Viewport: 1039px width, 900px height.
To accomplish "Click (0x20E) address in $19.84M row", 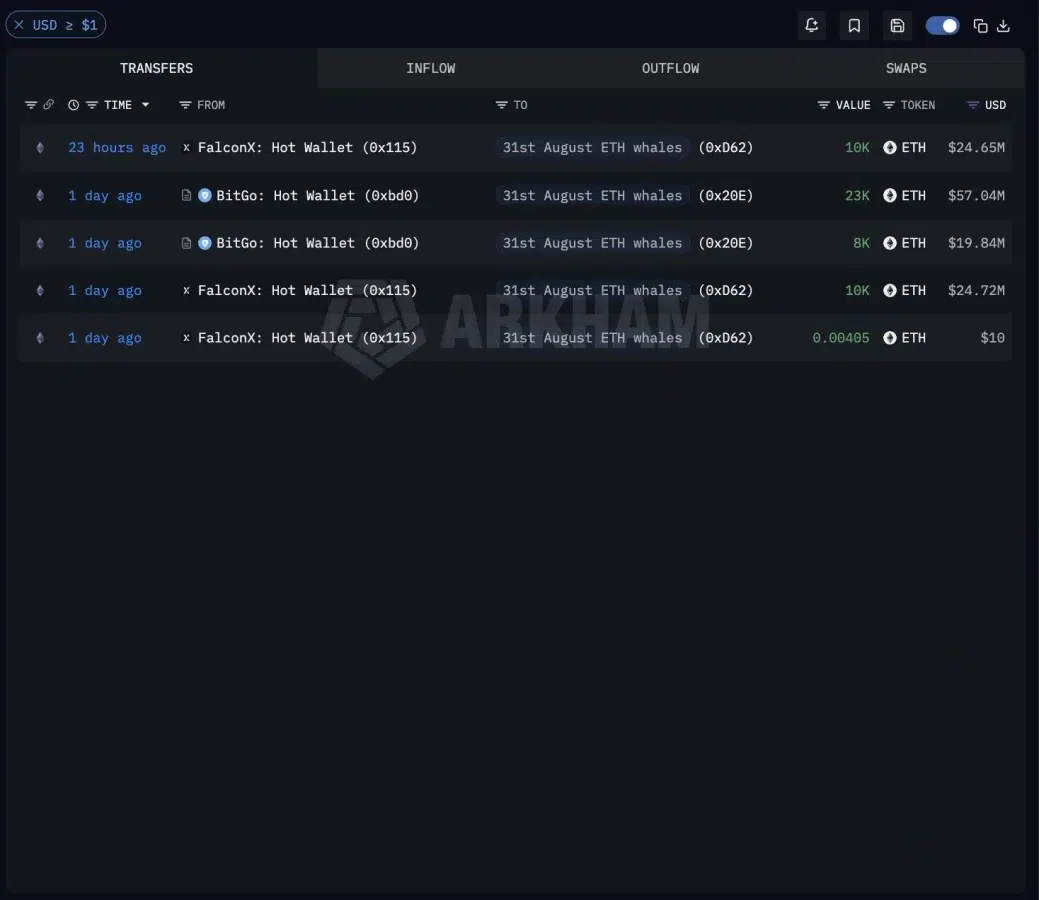I will pyautogui.click(x=726, y=243).
